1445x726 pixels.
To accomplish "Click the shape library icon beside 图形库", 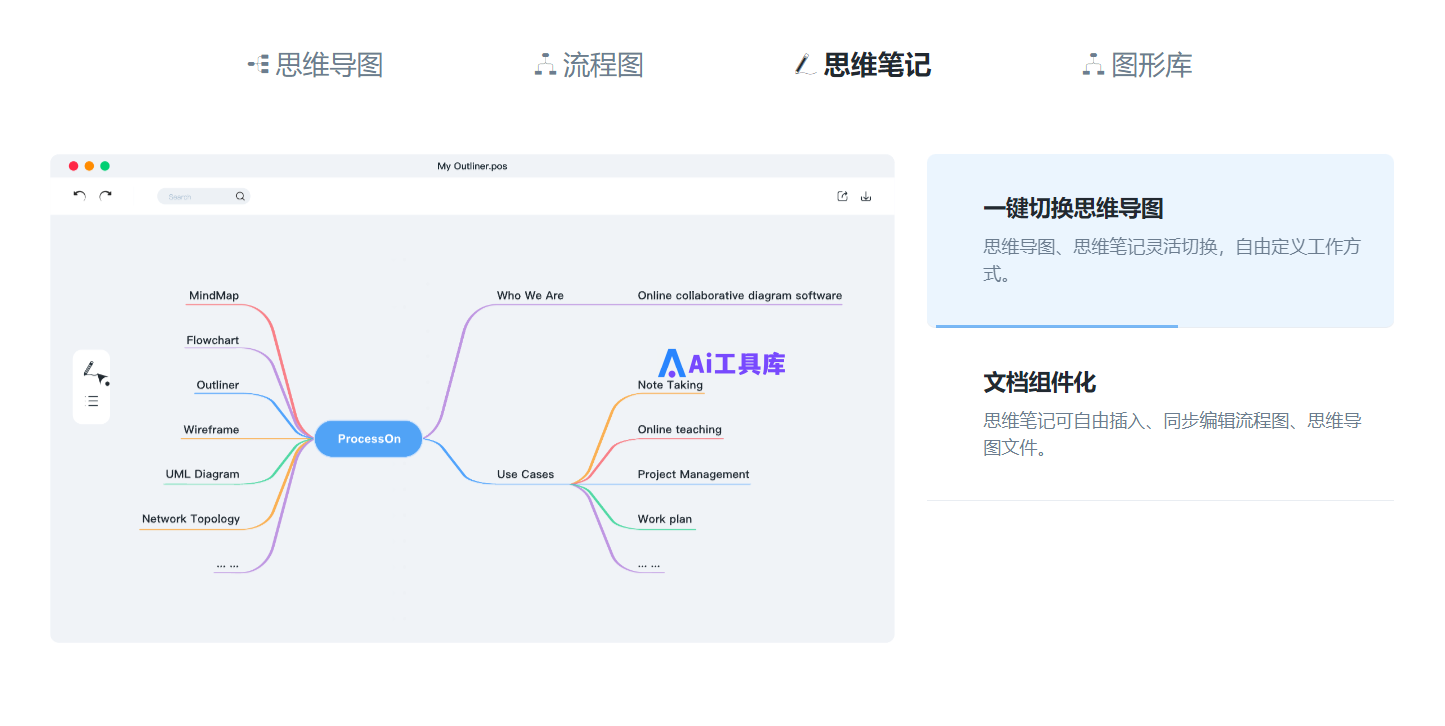I will (x=1093, y=65).
